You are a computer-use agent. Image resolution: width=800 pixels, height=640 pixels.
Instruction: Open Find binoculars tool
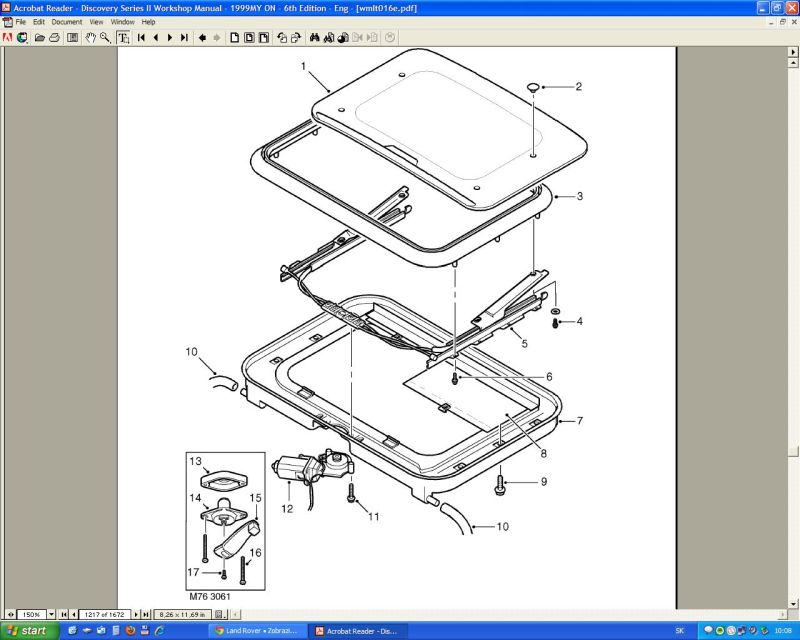coord(314,38)
